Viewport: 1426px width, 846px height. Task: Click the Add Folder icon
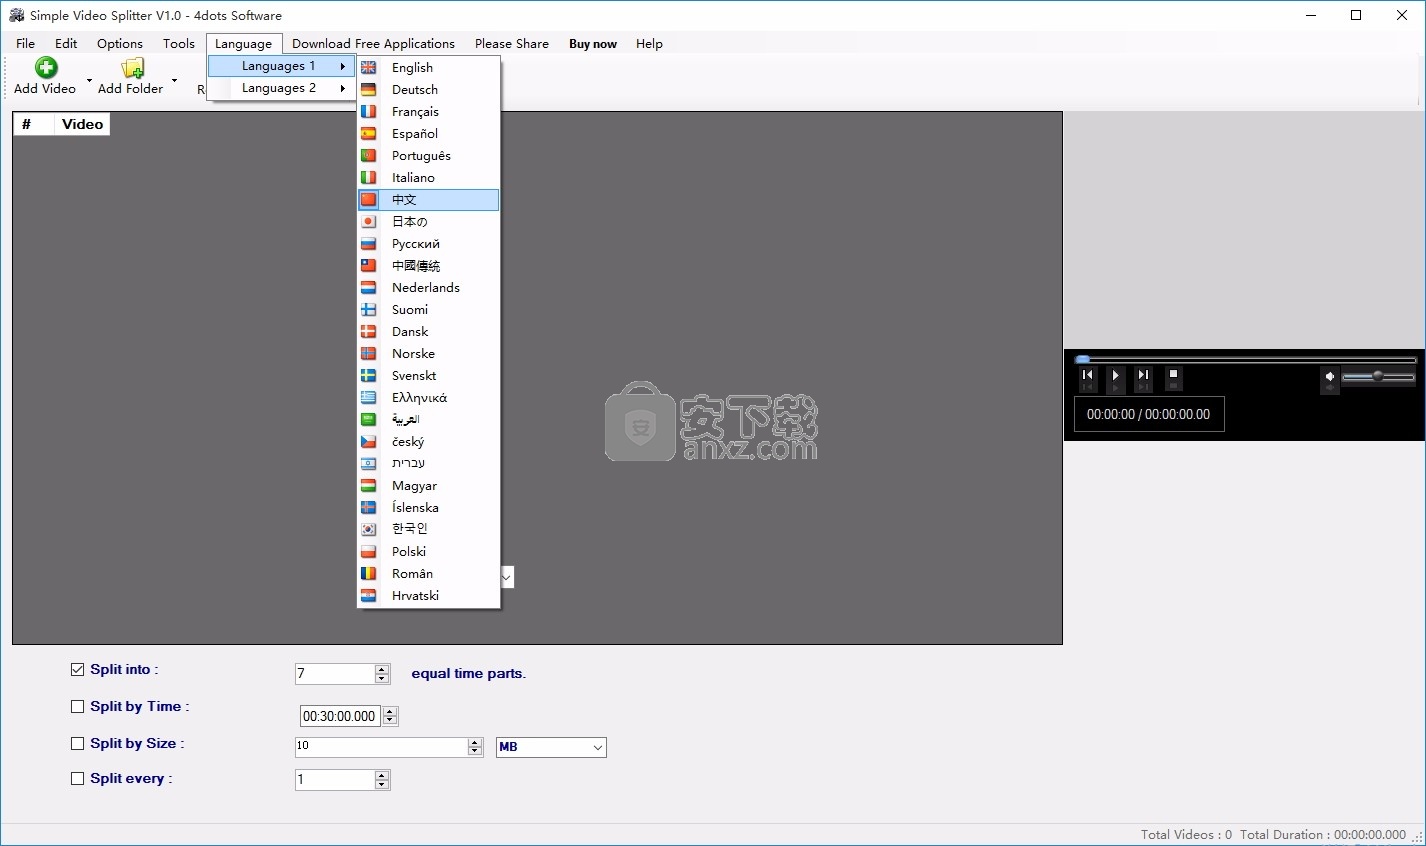pyautogui.click(x=132, y=67)
